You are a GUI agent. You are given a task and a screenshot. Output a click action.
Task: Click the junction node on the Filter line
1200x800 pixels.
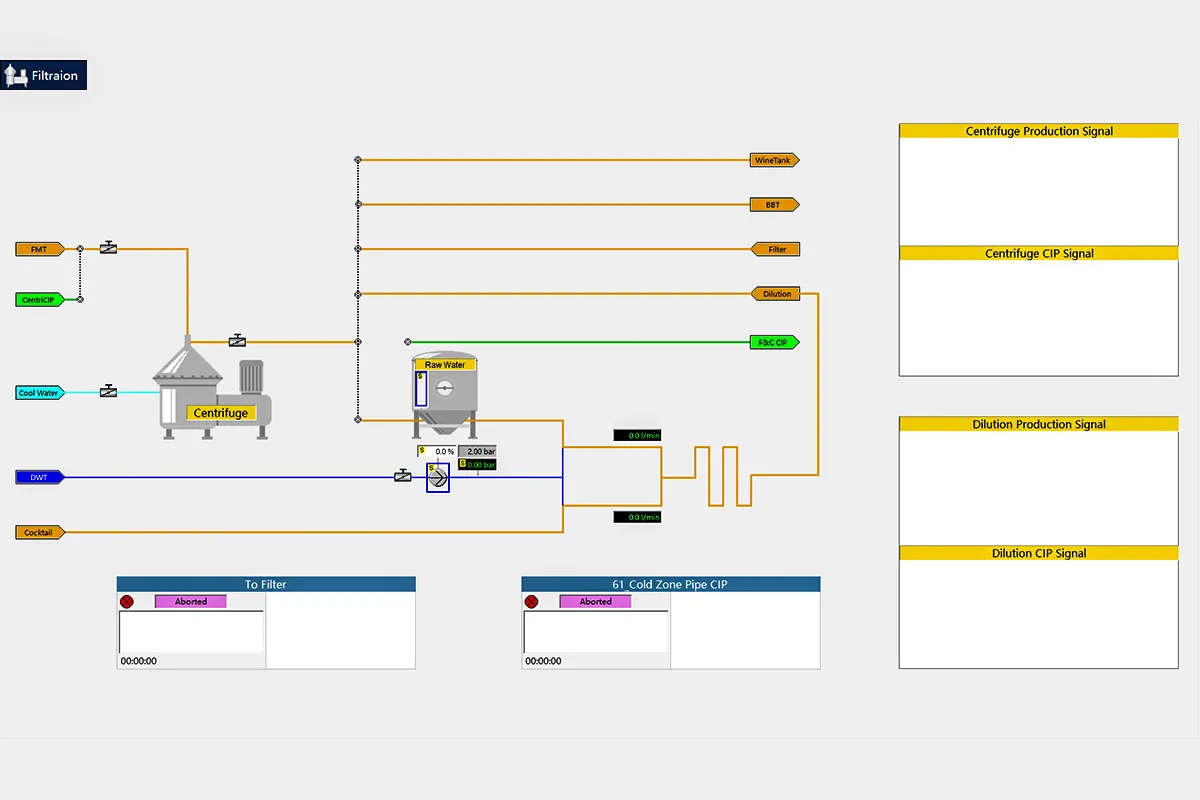point(358,249)
